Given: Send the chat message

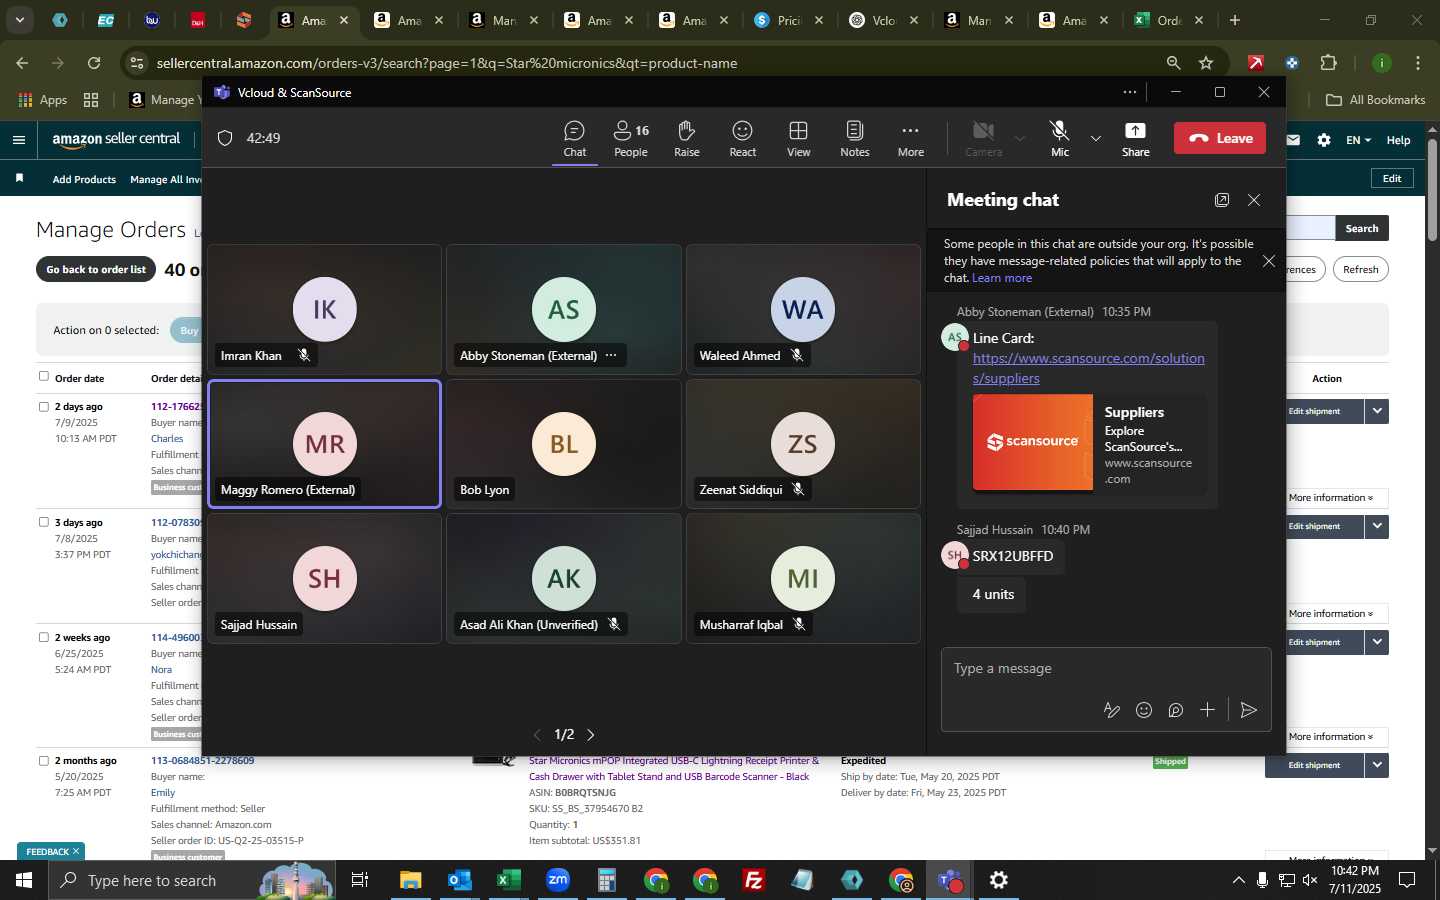Looking at the screenshot, I should coord(1248,710).
